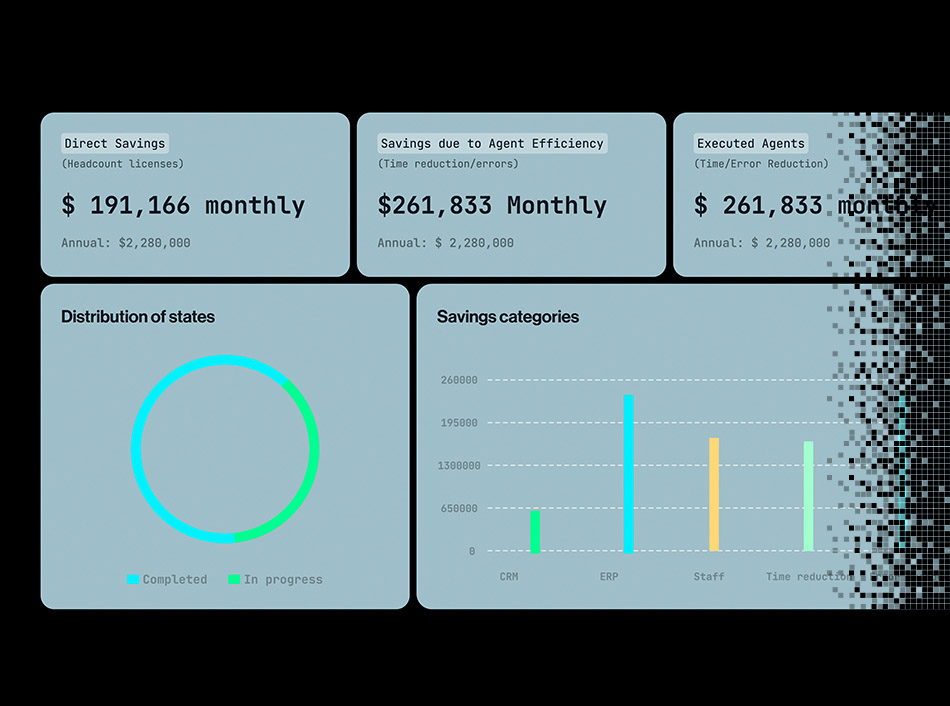Click the $261,833 Monthly value in Agent Efficiency card
Viewport: 950px width, 706px height.
click(492, 205)
